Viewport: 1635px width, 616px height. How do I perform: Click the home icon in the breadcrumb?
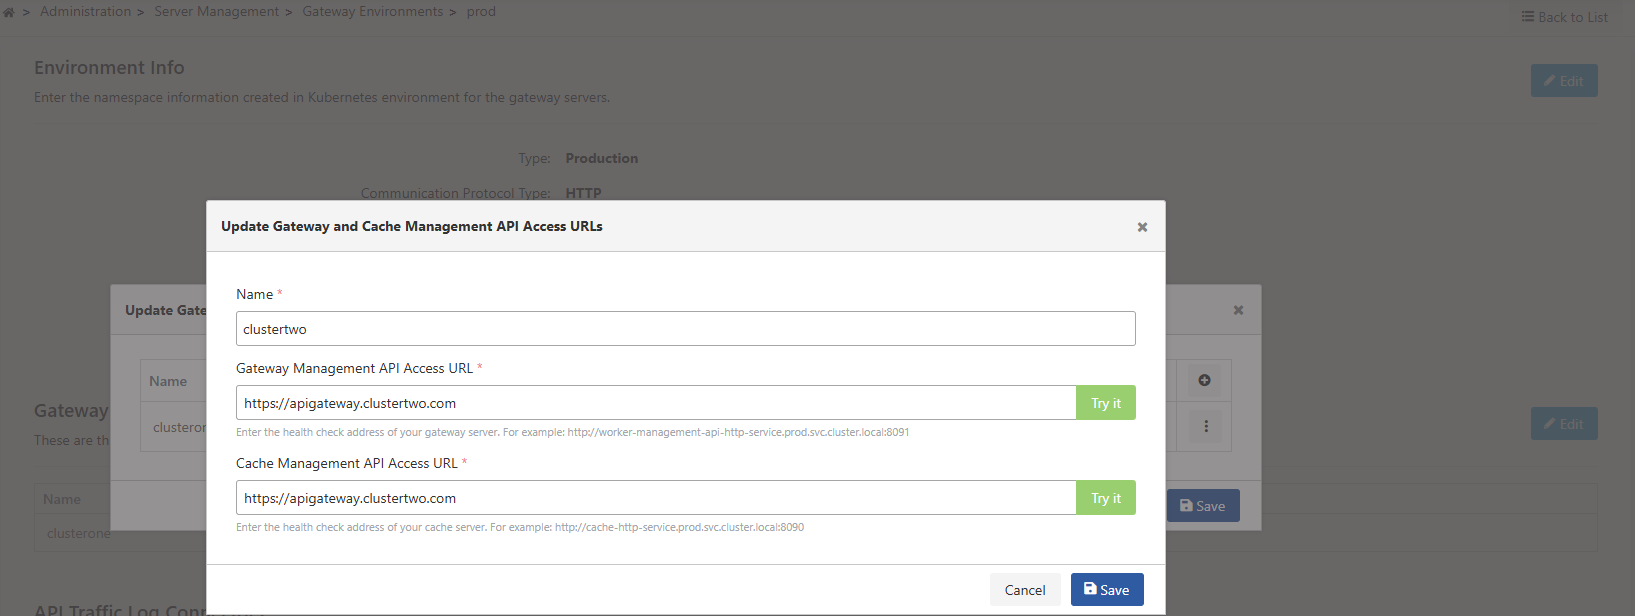click(x=9, y=12)
